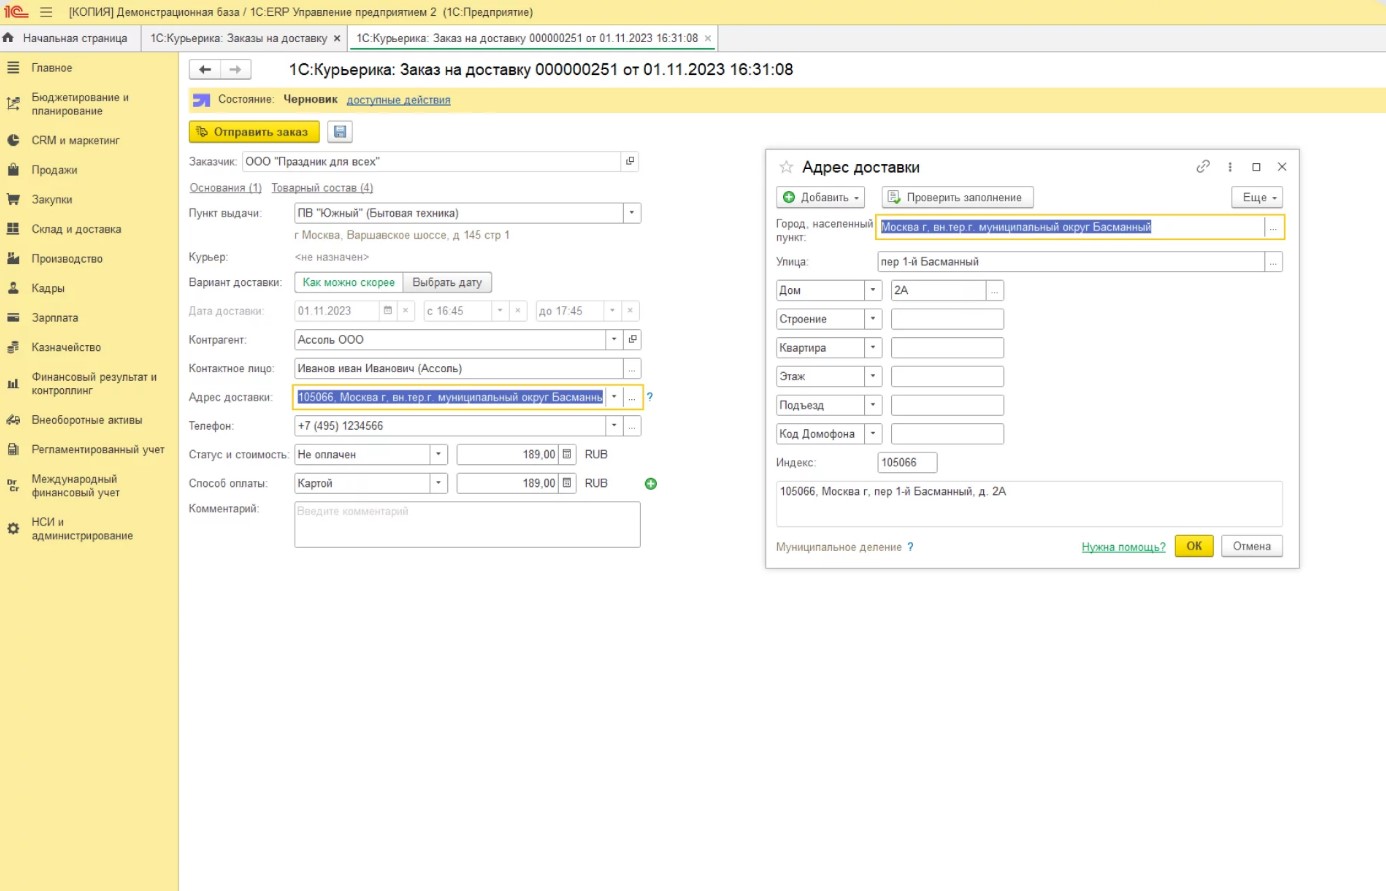
Task: Open Зарплата section in sidebar
Action: [x=55, y=318]
